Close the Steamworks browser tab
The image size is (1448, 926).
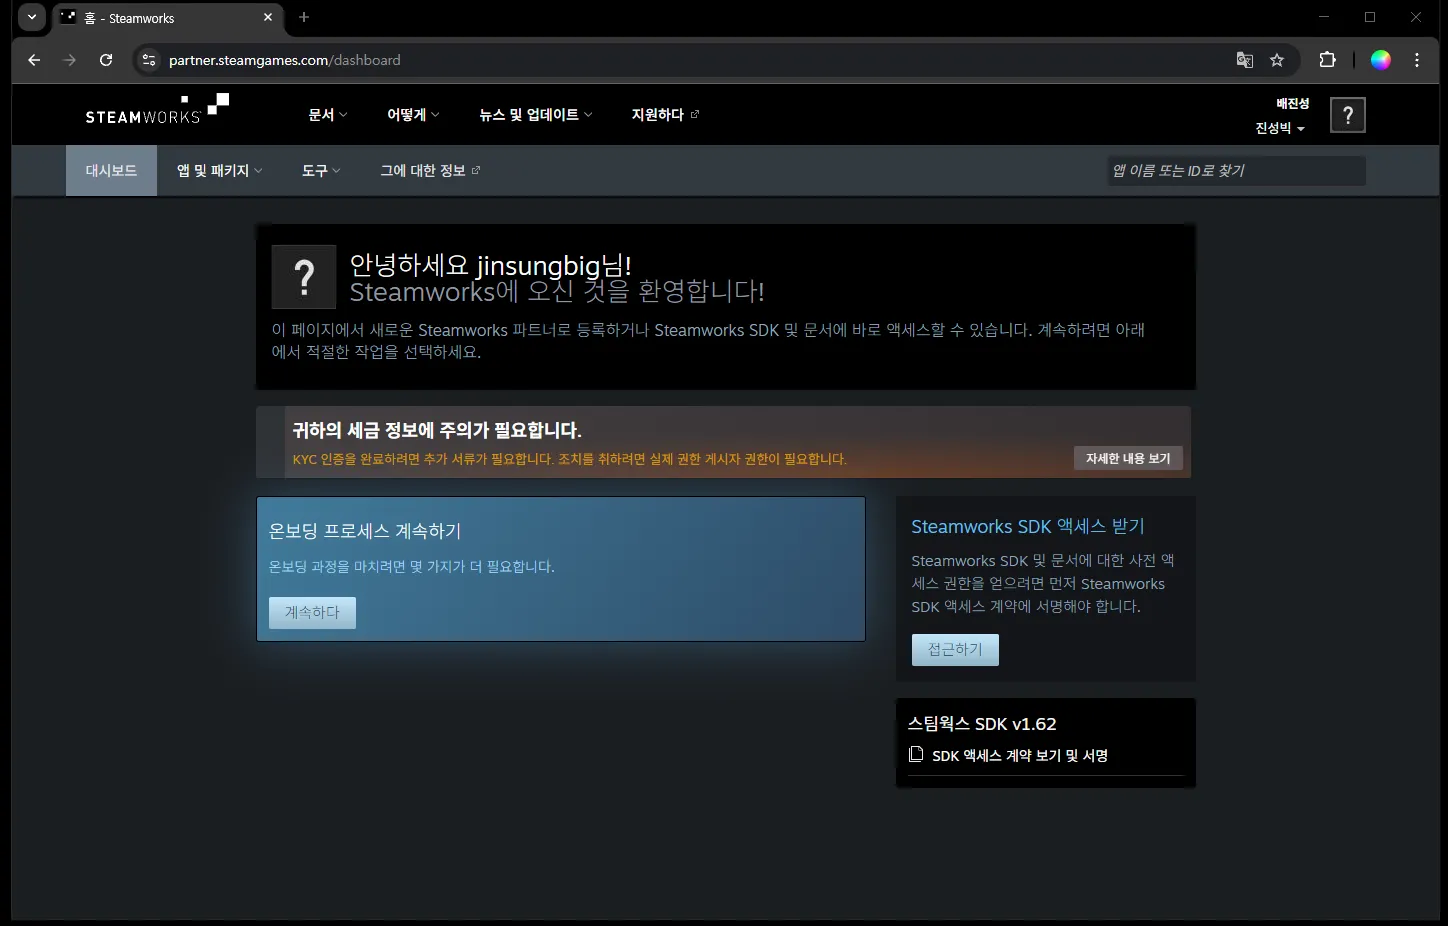click(268, 17)
